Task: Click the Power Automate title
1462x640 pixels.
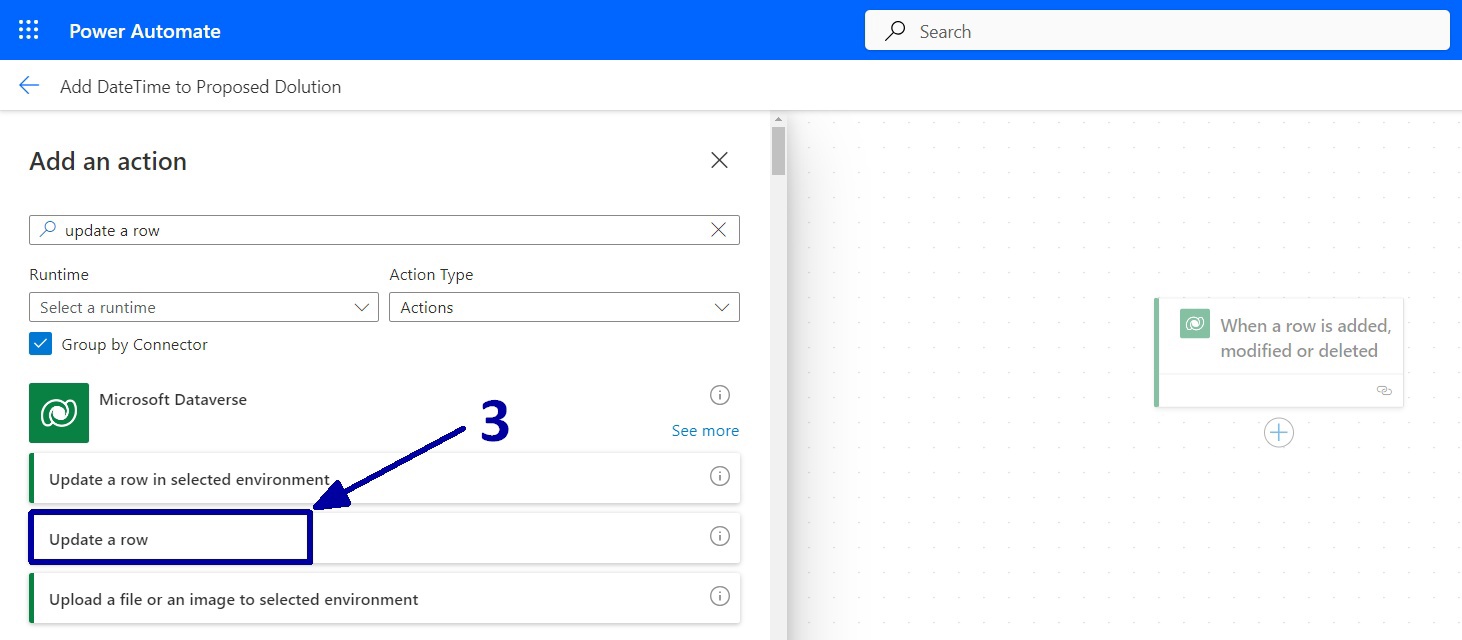Action: coord(145,31)
